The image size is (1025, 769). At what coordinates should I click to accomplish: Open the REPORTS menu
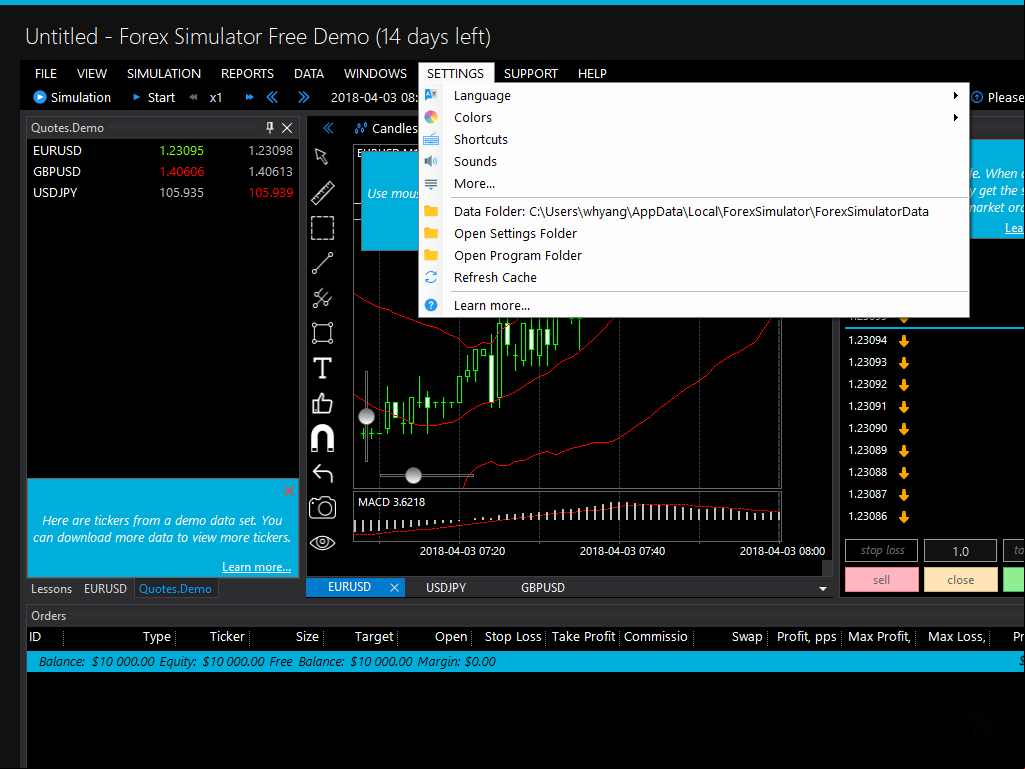coord(247,73)
